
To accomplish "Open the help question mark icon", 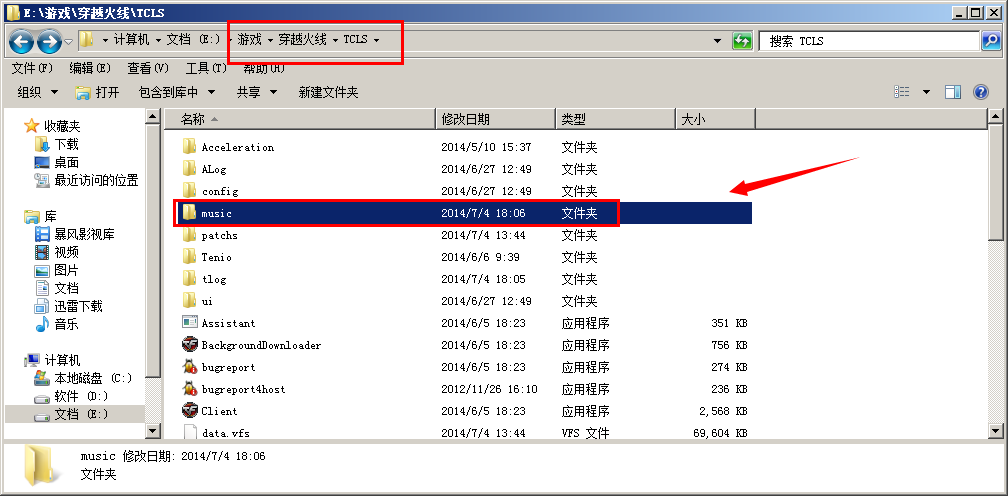I will [x=981, y=92].
